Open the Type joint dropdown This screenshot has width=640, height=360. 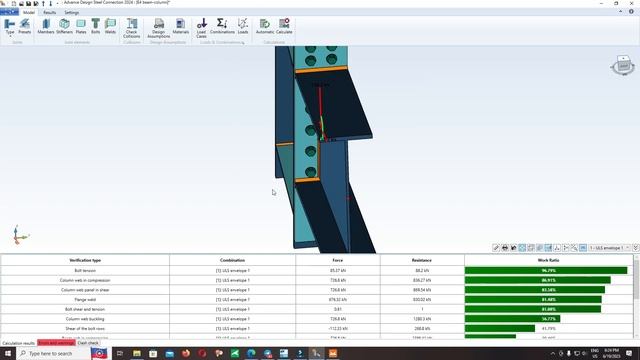pos(9,27)
